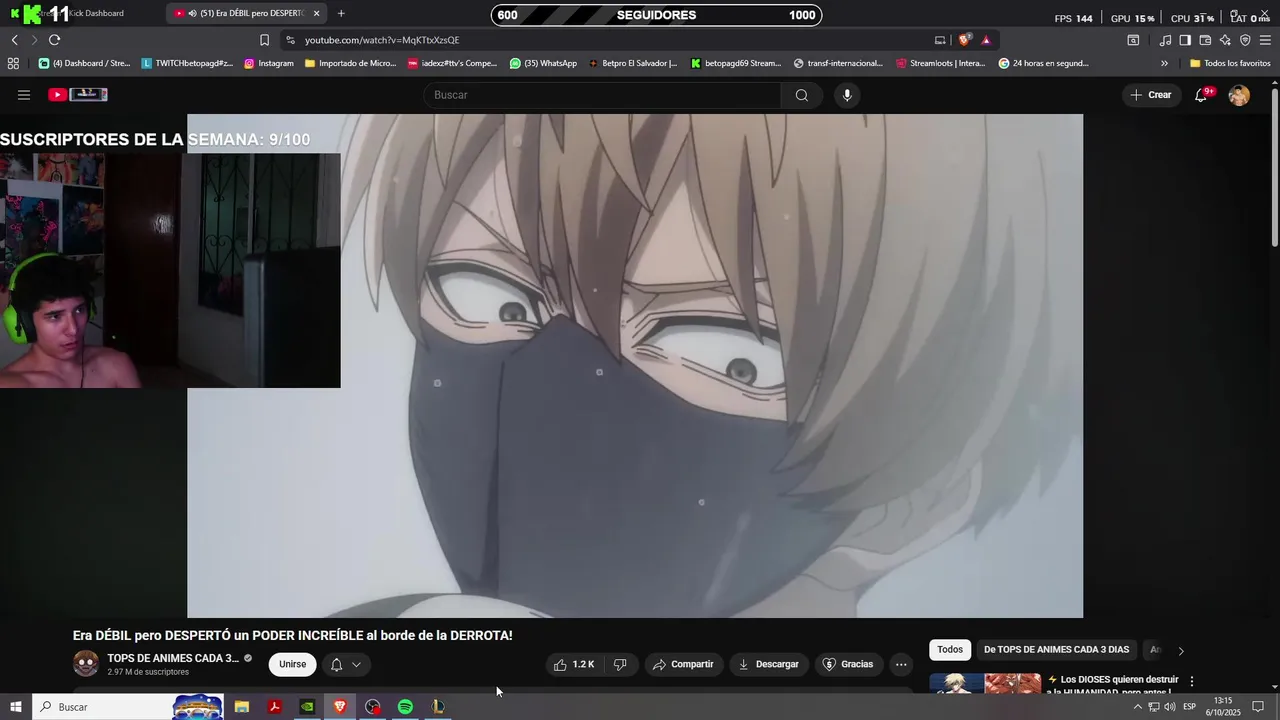This screenshot has width=1280, height=720.
Task: Open Dashboard / Stre... bookmark
Action: click(x=85, y=63)
